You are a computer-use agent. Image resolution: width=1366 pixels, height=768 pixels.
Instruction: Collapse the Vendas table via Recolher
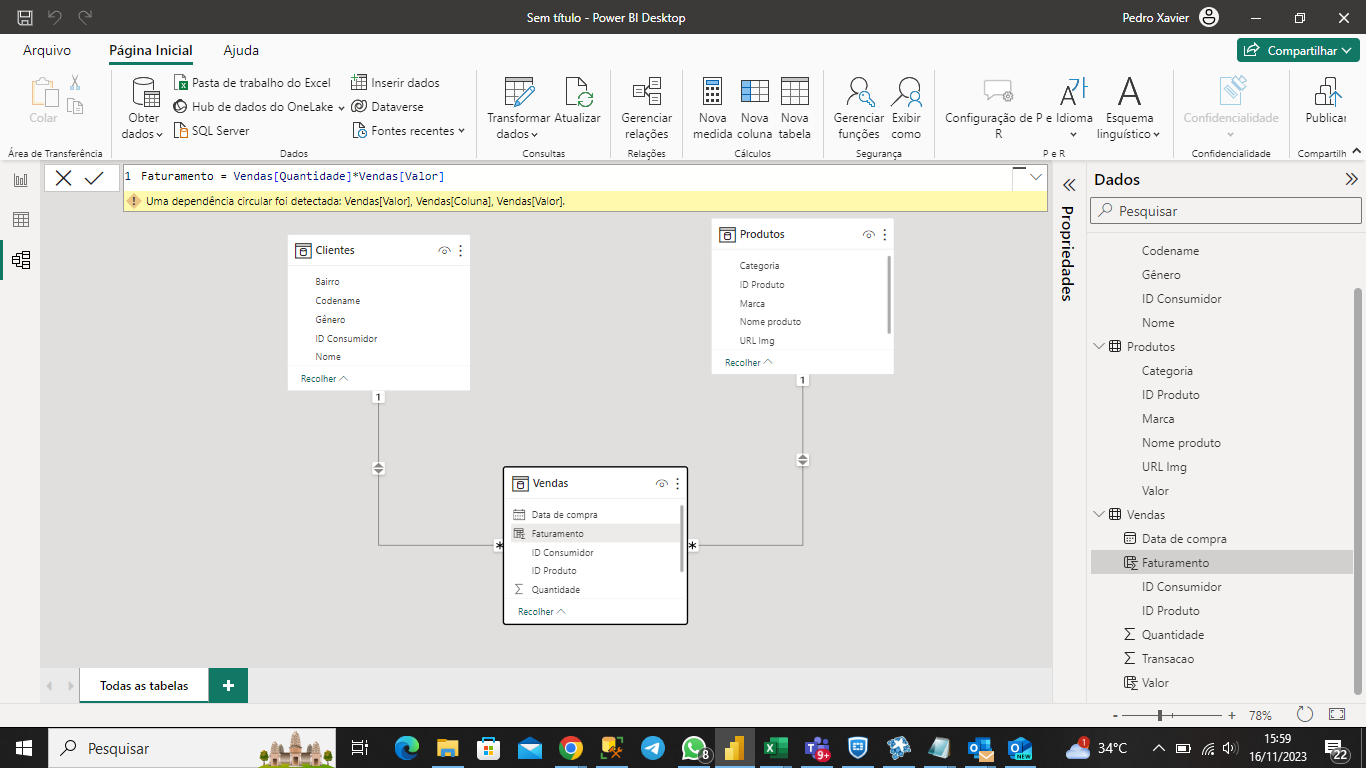click(x=542, y=612)
